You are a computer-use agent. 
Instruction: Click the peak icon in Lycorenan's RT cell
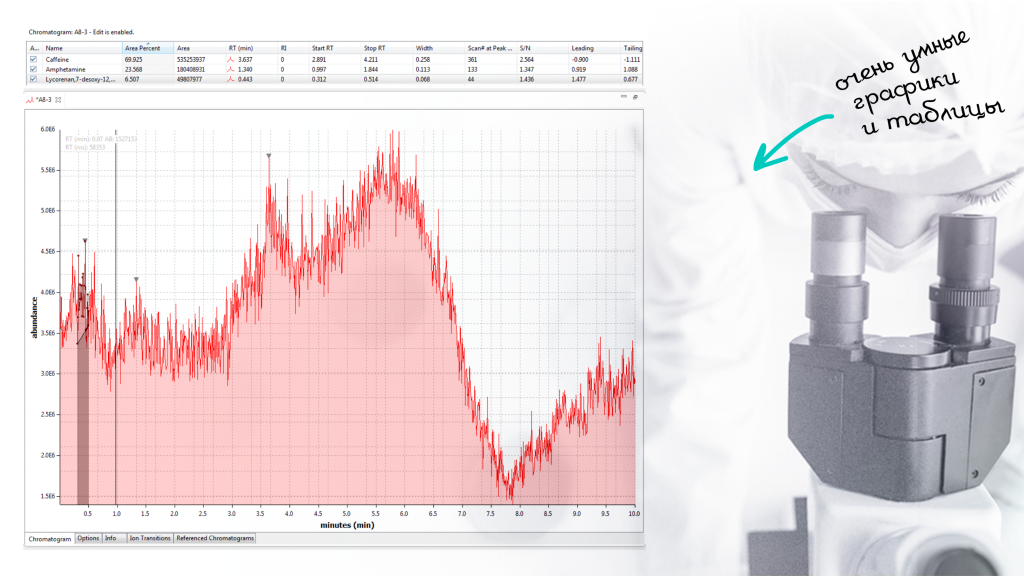(x=232, y=78)
